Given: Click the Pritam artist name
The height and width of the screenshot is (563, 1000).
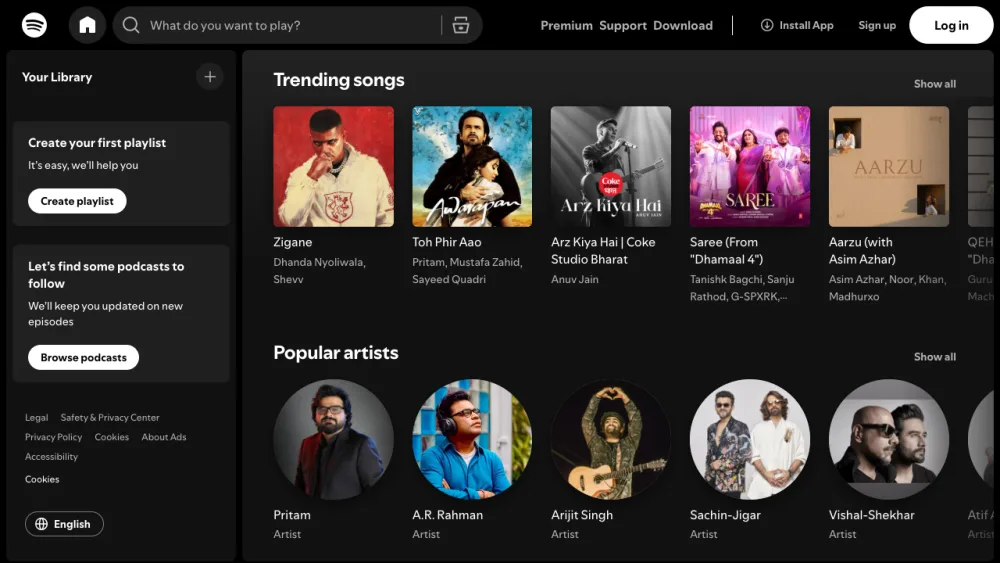Looking at the screenshot, I should pos(292,515).
